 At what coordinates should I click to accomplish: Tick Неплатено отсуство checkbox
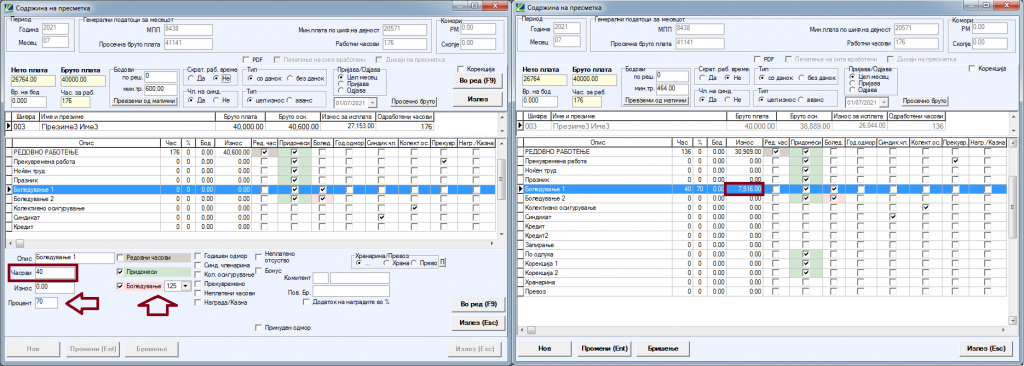[x=260, y=257]
